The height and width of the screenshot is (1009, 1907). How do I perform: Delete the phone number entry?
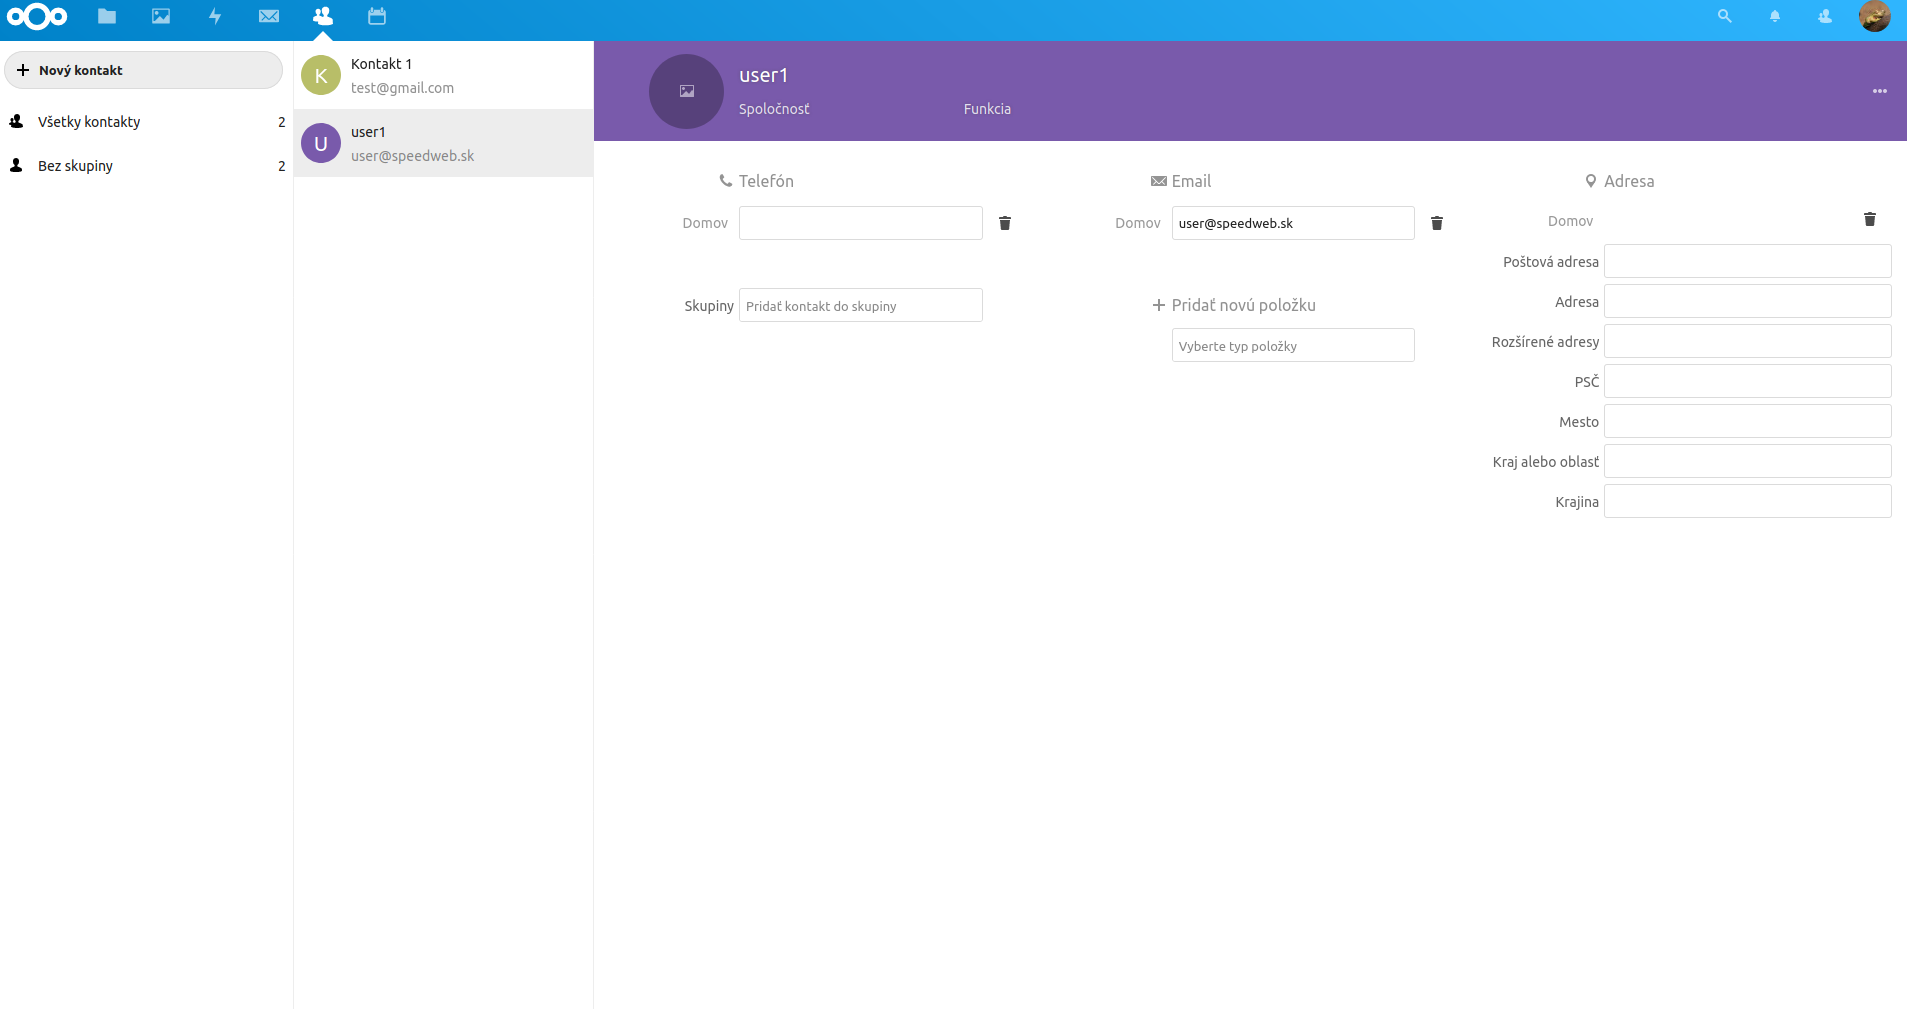tap(1005, 223)
